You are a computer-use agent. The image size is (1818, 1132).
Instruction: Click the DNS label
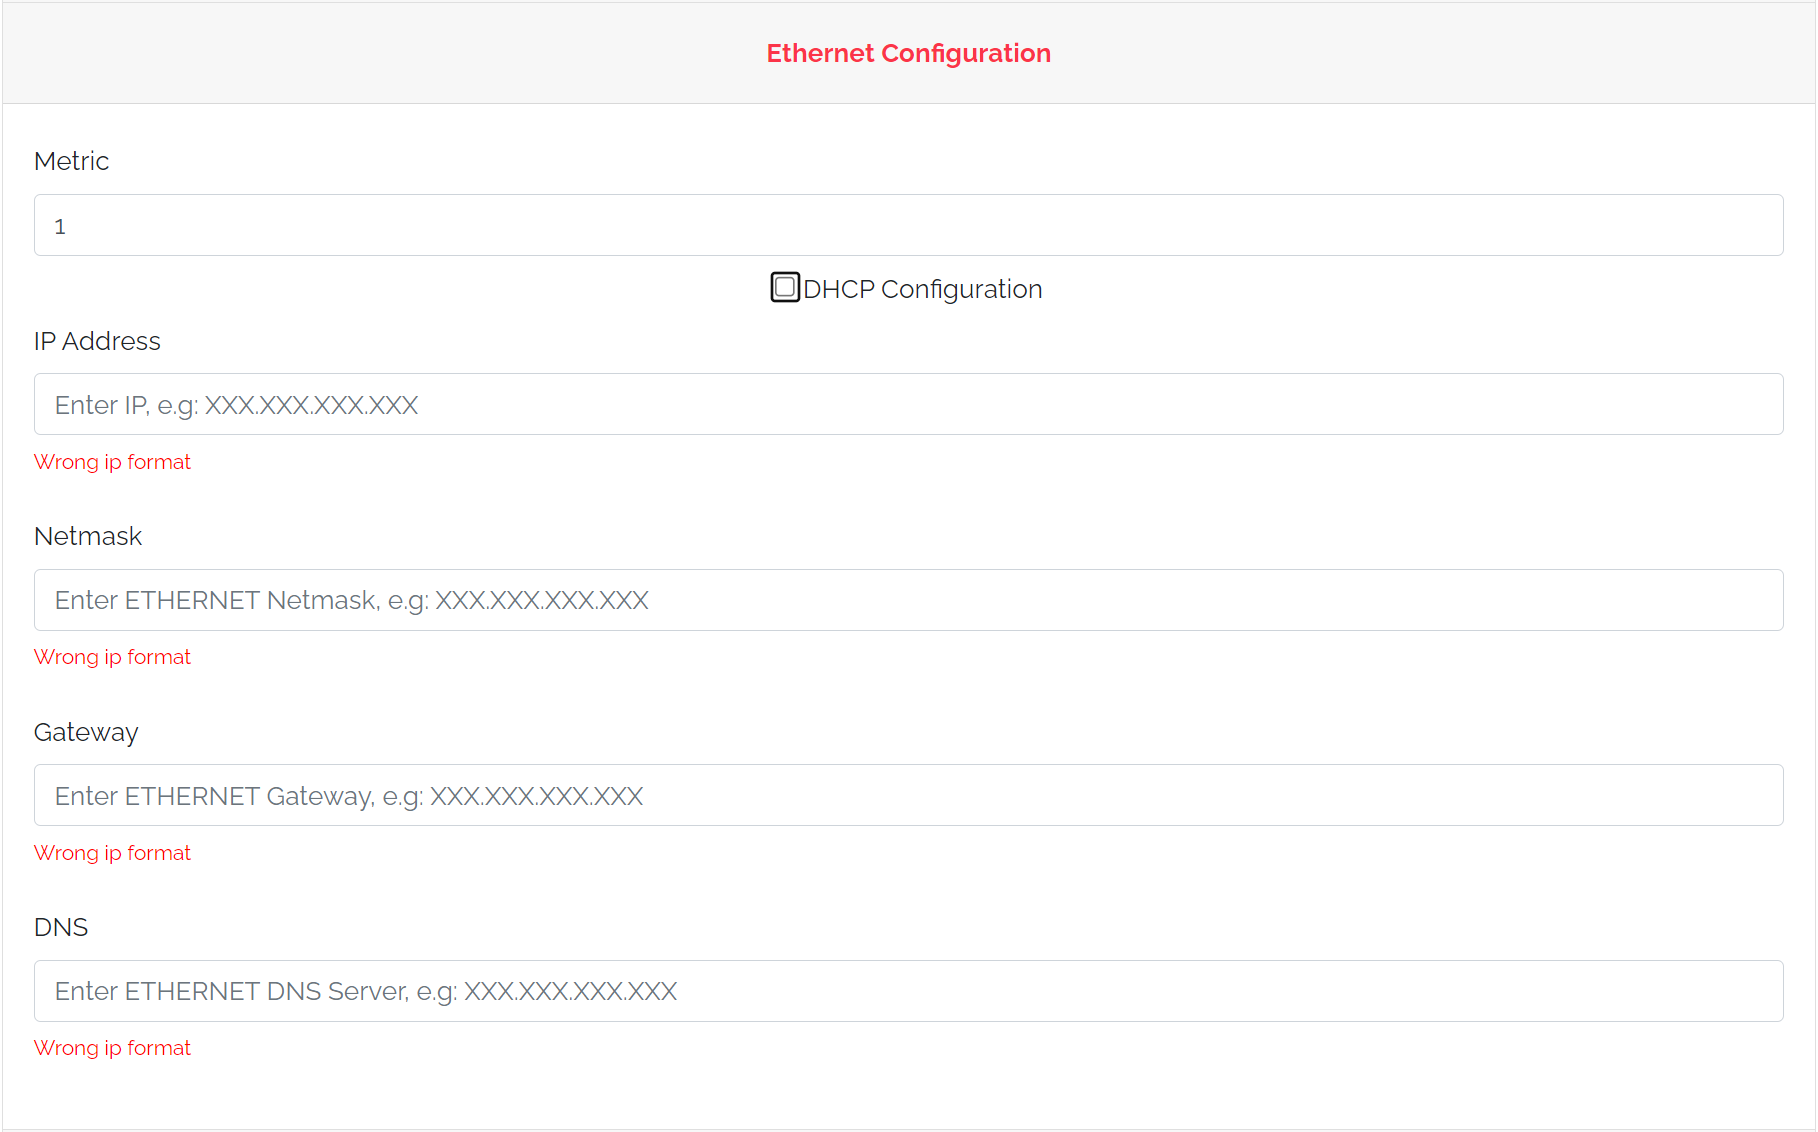61,927
